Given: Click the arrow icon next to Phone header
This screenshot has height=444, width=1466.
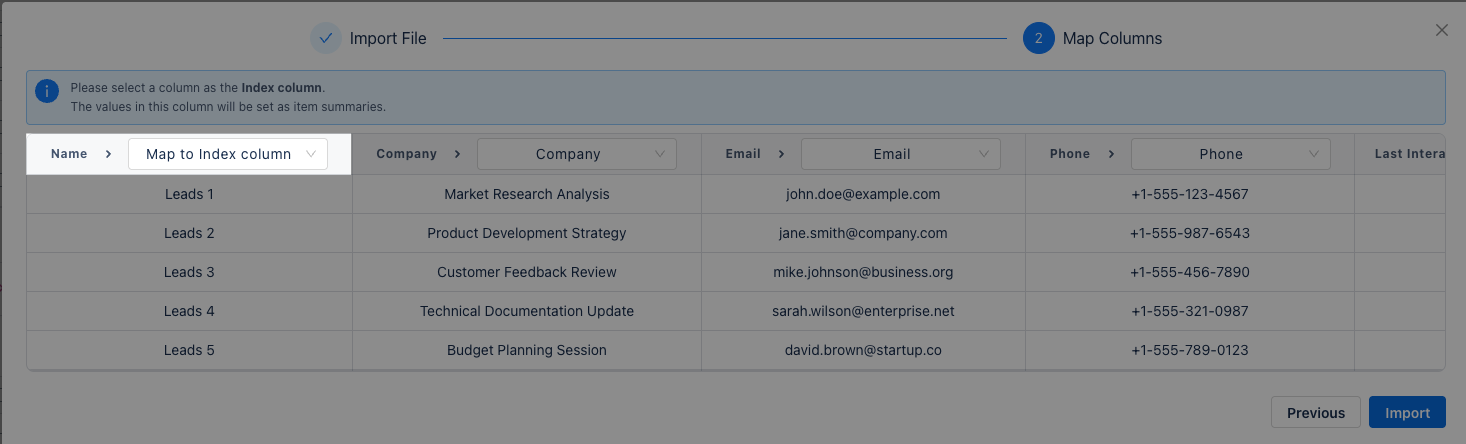Looking at the screenshot, I should click(1111, 154).
